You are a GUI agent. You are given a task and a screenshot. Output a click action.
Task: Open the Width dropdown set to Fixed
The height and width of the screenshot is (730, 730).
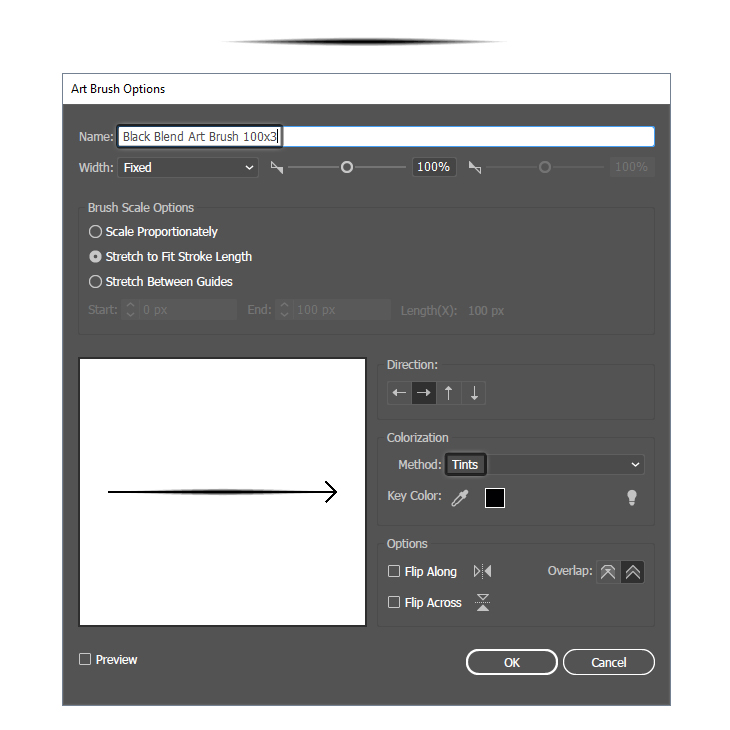tap(188, 167)
